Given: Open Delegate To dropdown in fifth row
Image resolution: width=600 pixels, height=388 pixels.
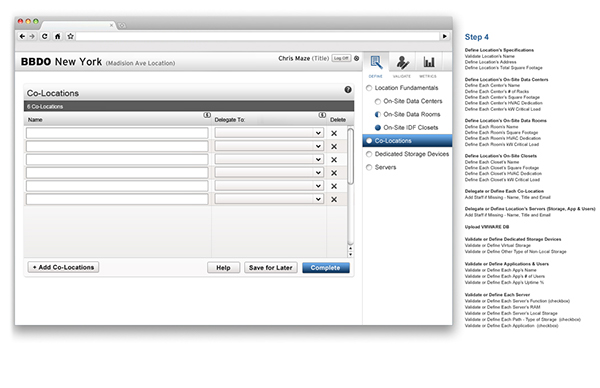Looking at the screenshot, I should 269,186.
